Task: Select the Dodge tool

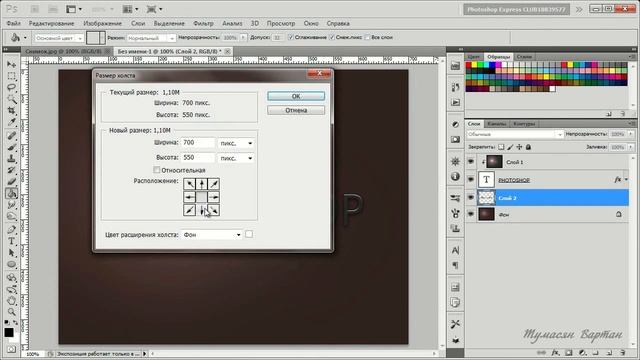Action: [11, 216]
